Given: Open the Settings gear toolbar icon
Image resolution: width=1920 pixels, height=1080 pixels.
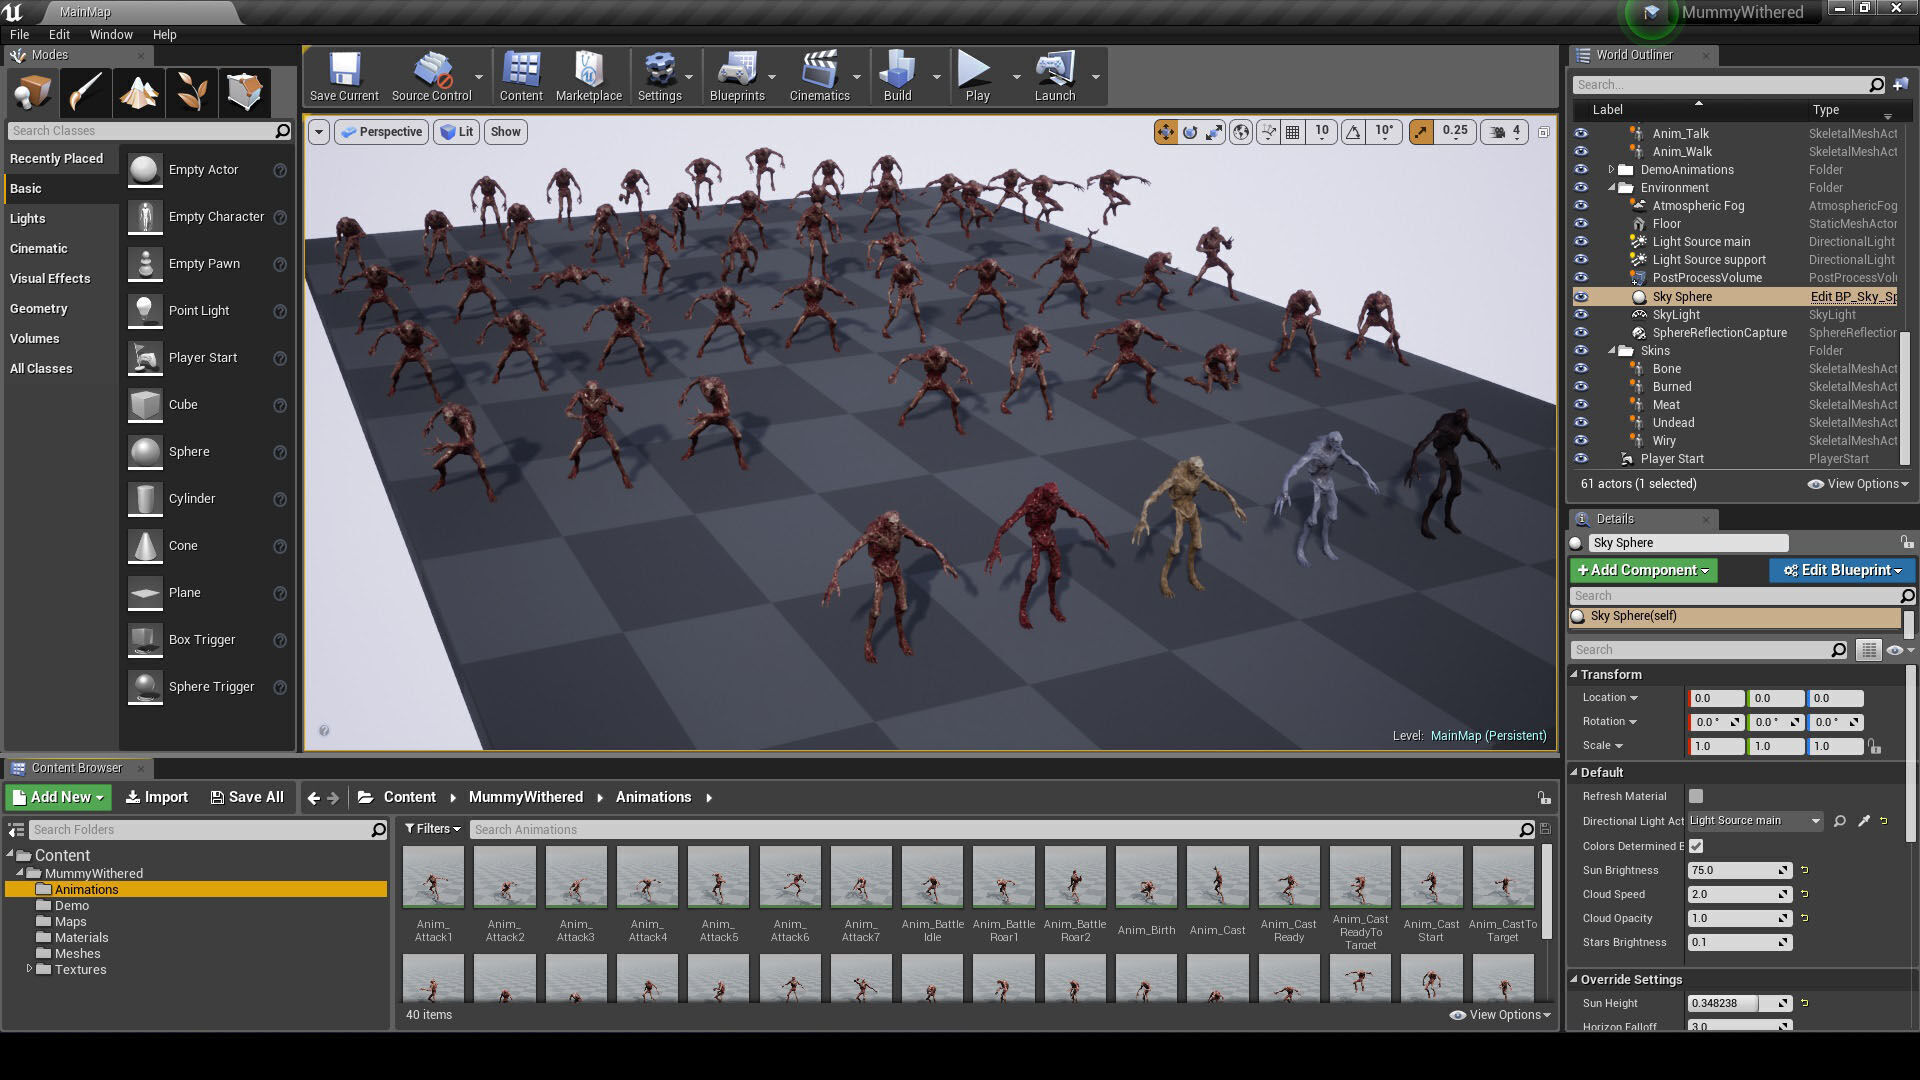Looking at the screenshot, I should click(659, 76).
